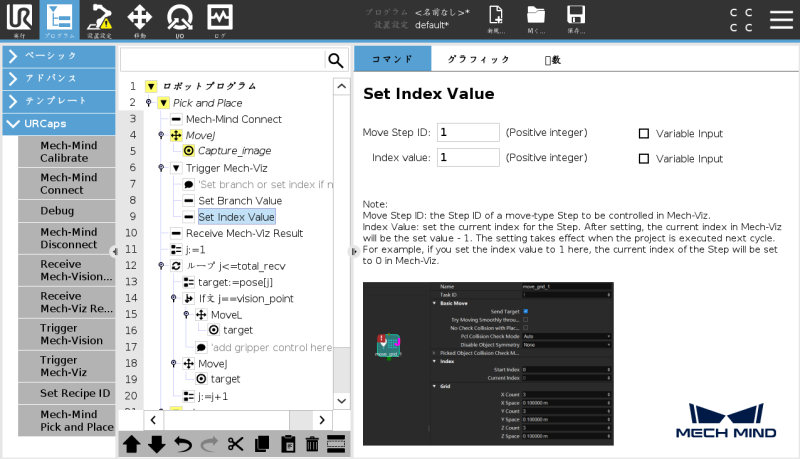The width and height of the screenshot is (800, 459).
Task: Click the loop icon on line 12
Action: click(x=176, y=266)
